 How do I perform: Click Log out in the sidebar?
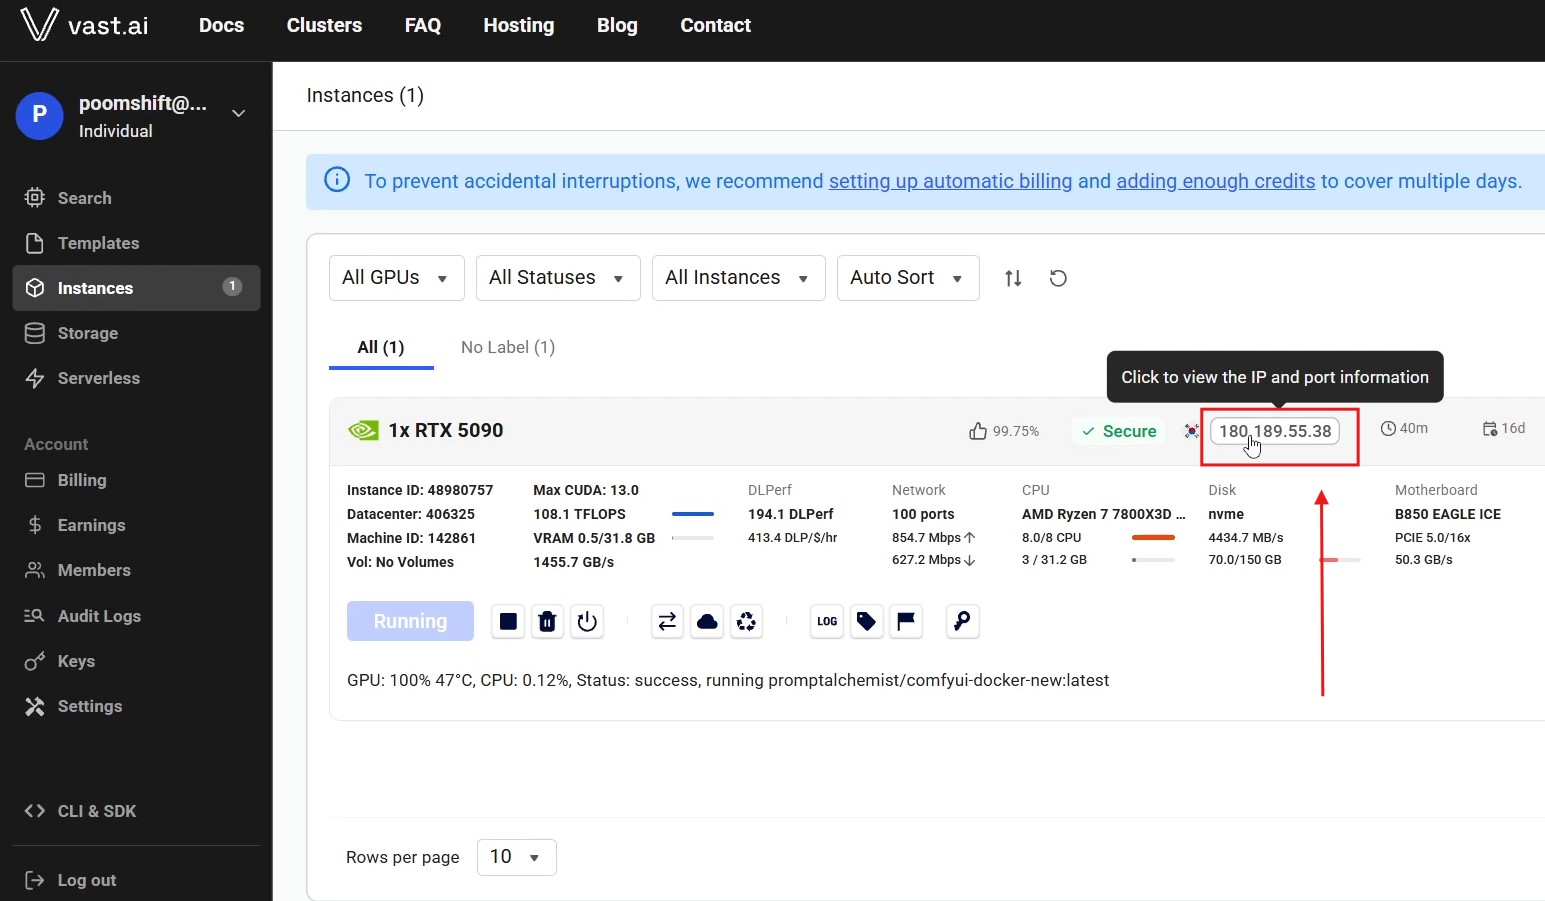point(136,880)
